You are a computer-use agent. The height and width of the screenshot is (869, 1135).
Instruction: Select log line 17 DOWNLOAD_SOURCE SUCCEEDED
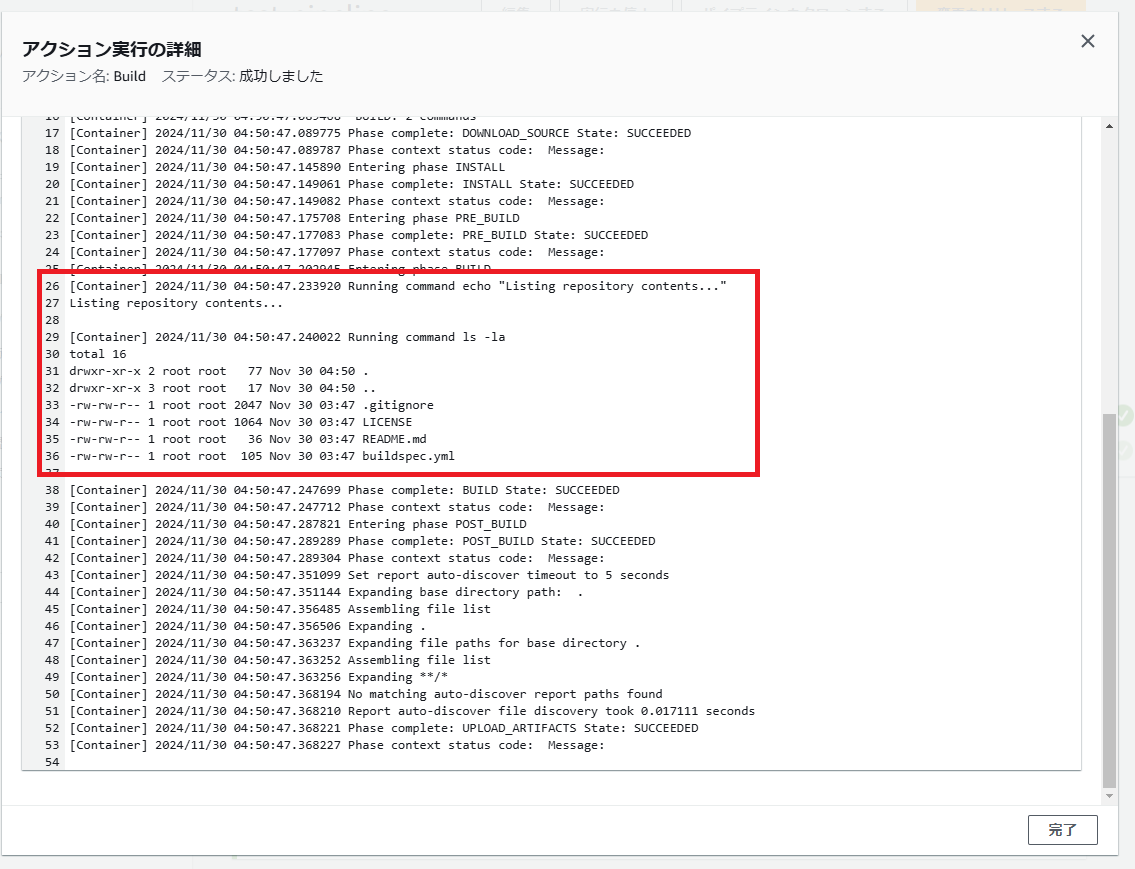coord(380,133)
